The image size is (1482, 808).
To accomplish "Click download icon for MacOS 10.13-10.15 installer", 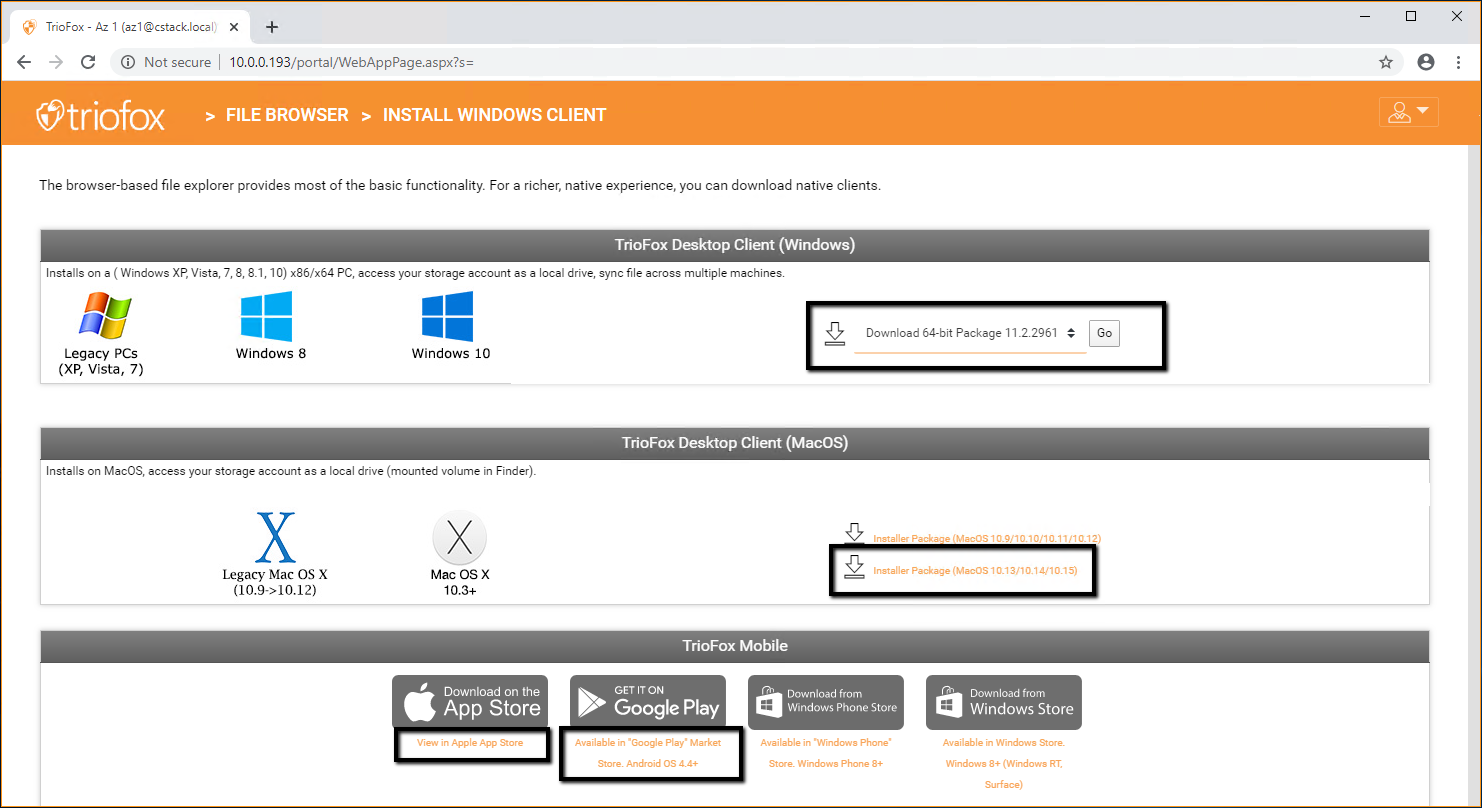I will (x=855, y=567).
